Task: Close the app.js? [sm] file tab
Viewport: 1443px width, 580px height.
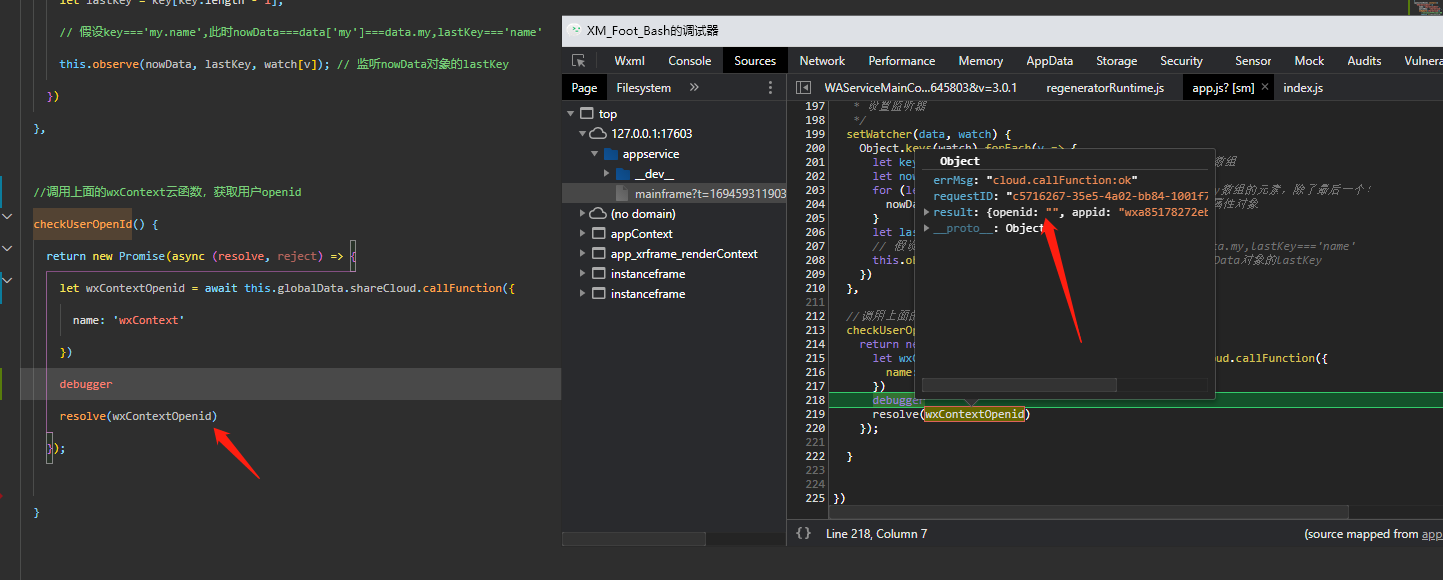Action: [1265, 87]
